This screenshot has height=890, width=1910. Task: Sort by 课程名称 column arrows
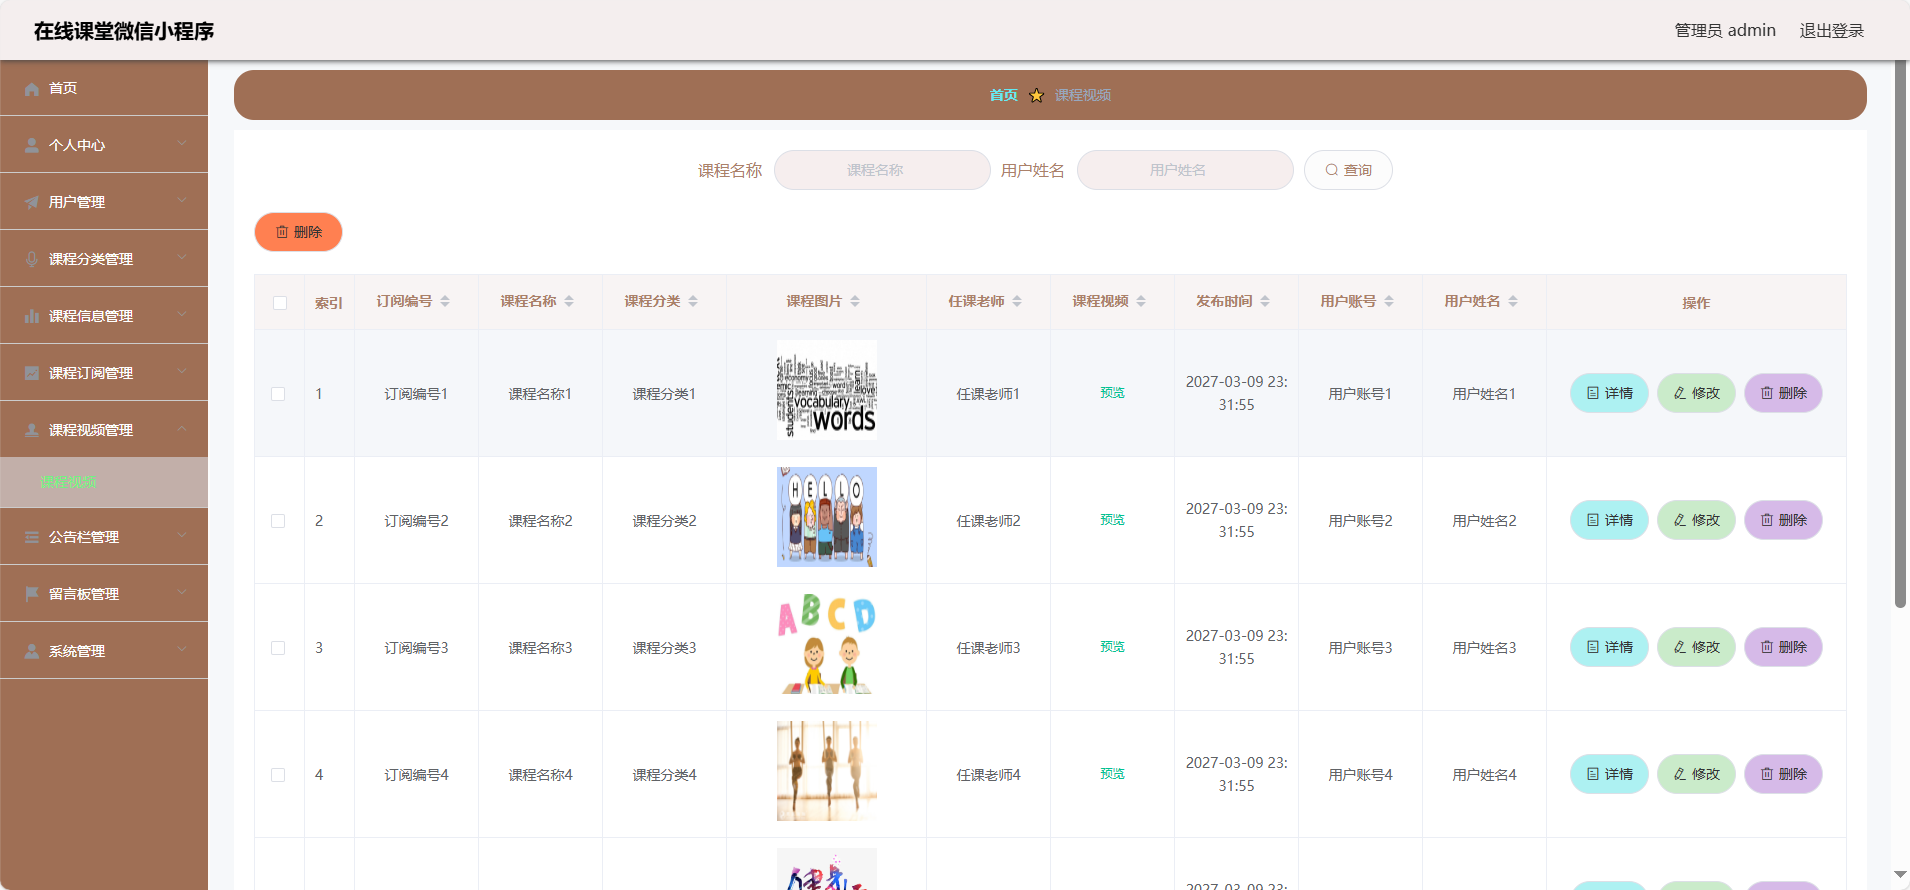coord(569,301)
